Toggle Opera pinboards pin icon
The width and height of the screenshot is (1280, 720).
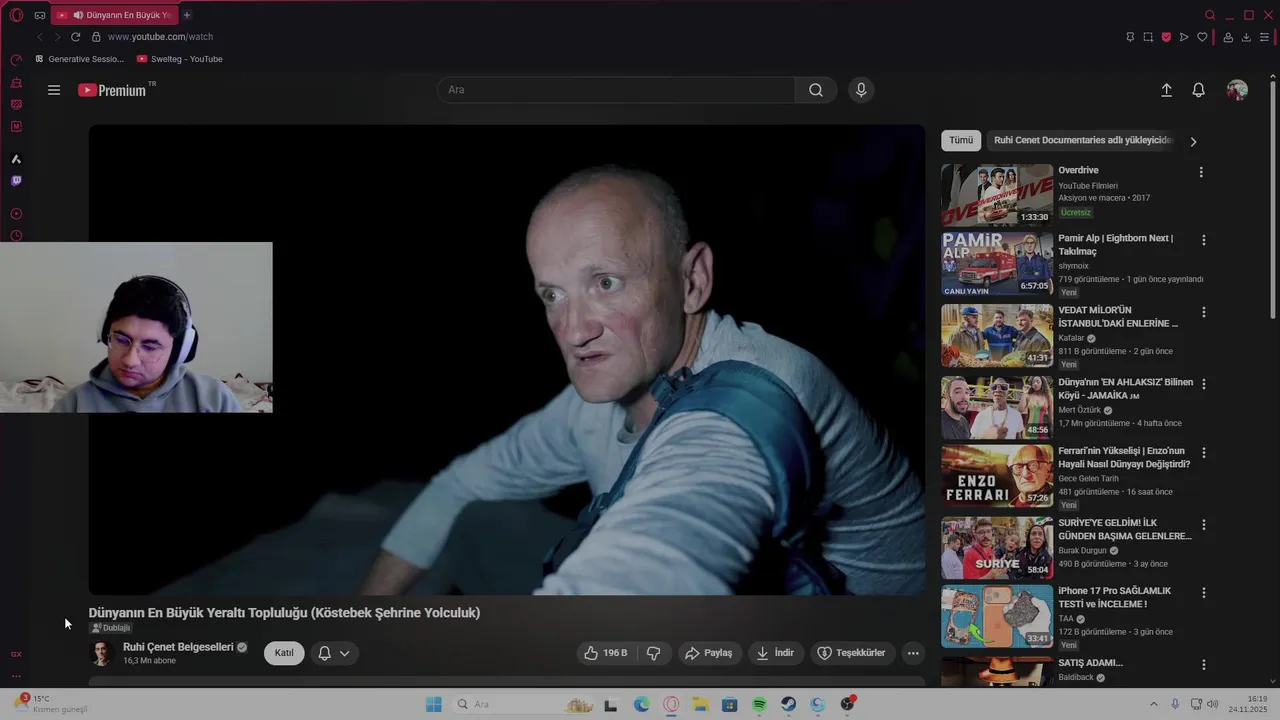coord(1130,37)
